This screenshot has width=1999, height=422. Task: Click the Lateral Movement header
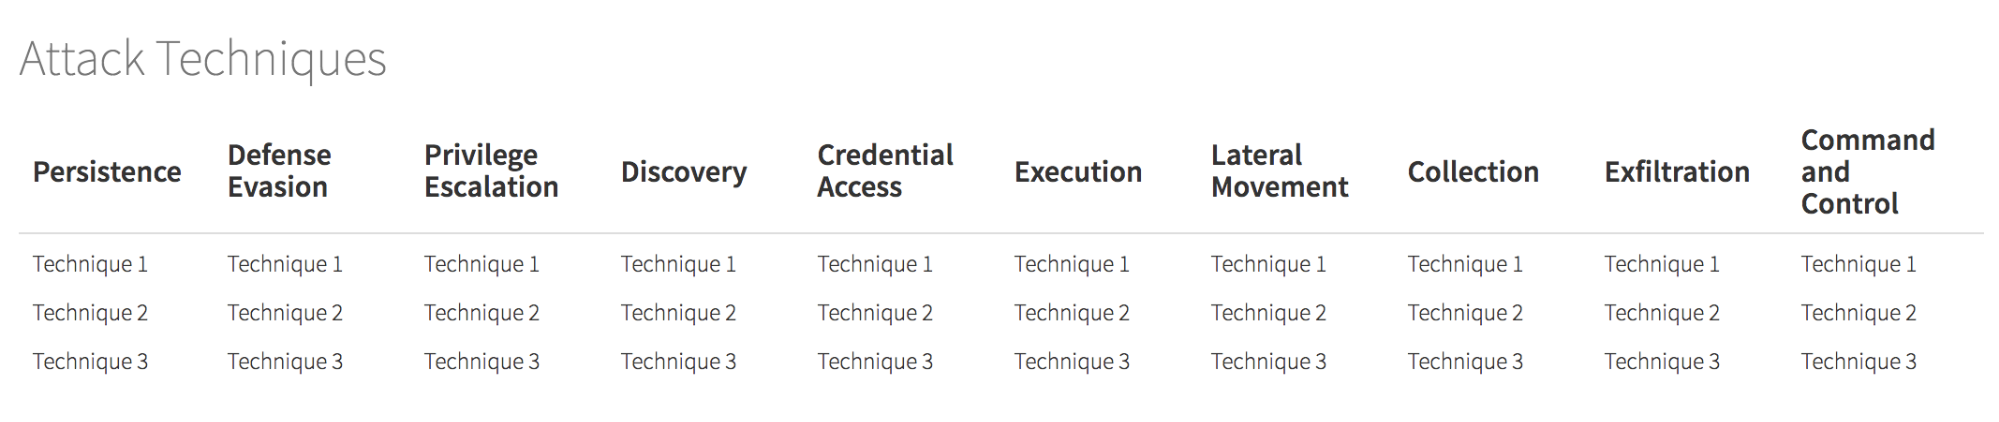point(1279,171)
